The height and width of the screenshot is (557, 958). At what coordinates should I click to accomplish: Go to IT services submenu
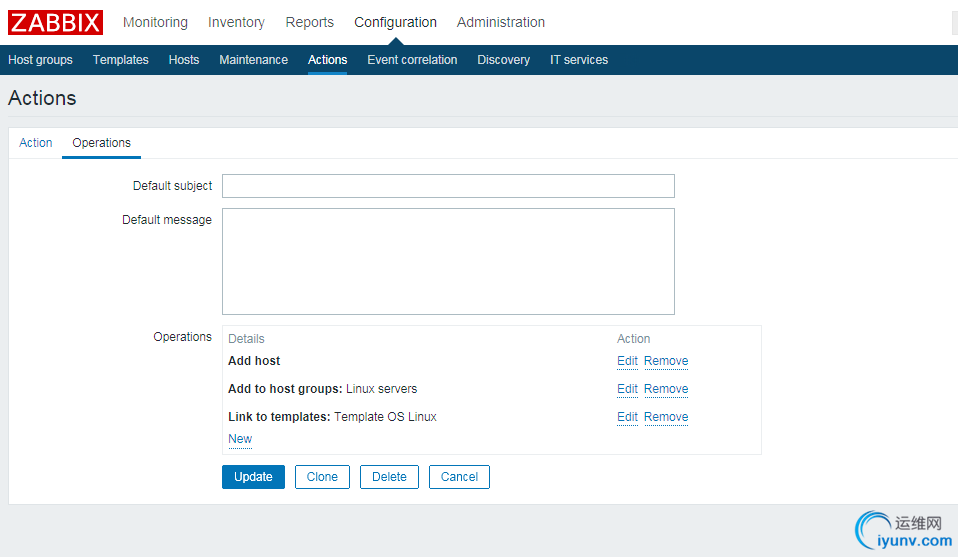tap(579, 60)
